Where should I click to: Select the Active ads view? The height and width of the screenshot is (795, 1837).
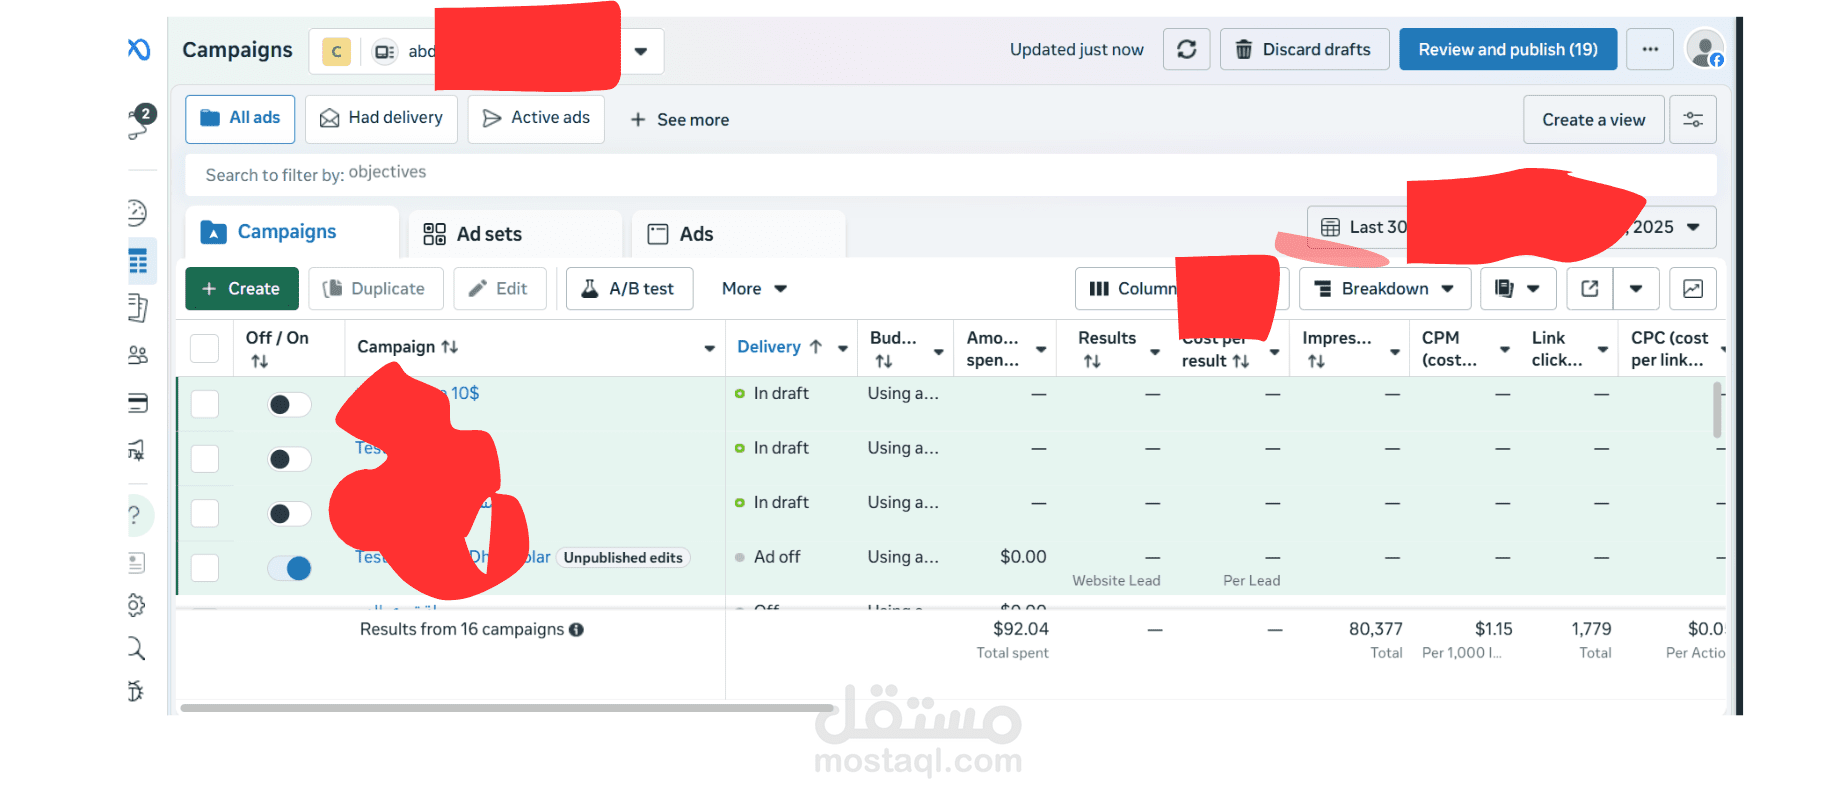tap(536, 119)
